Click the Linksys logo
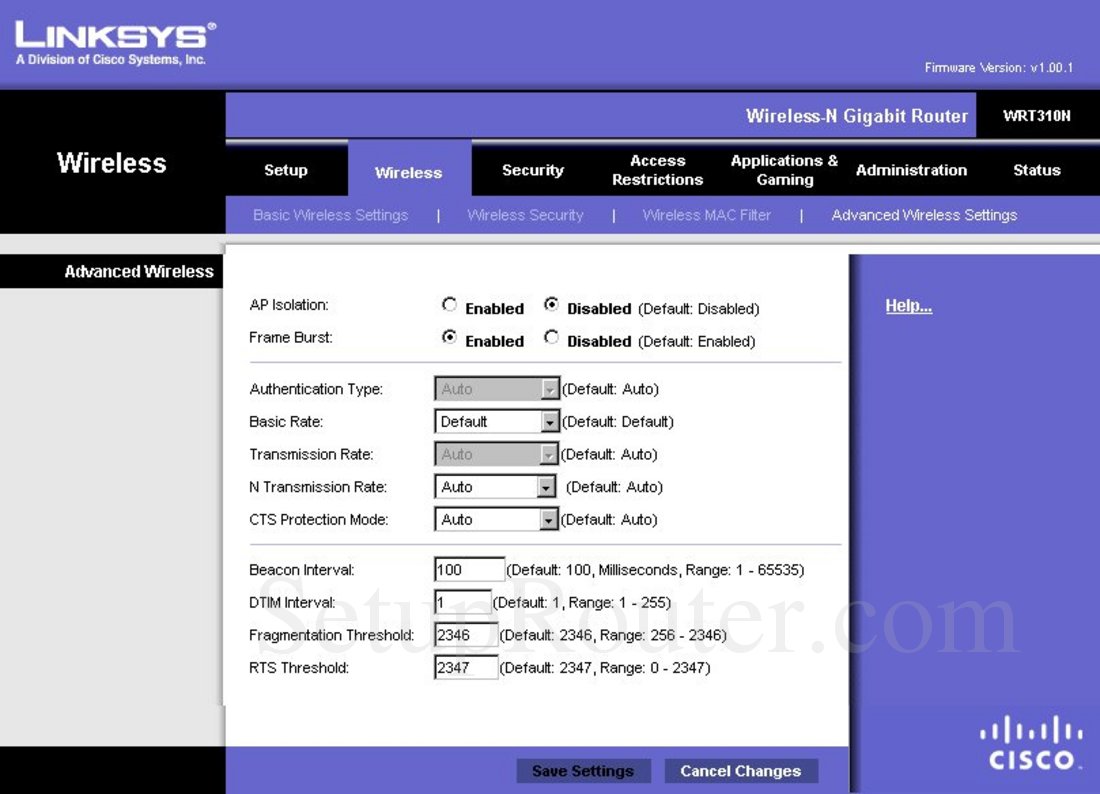1100x794 pixels. pyautogui.click(x=108, y=35)
